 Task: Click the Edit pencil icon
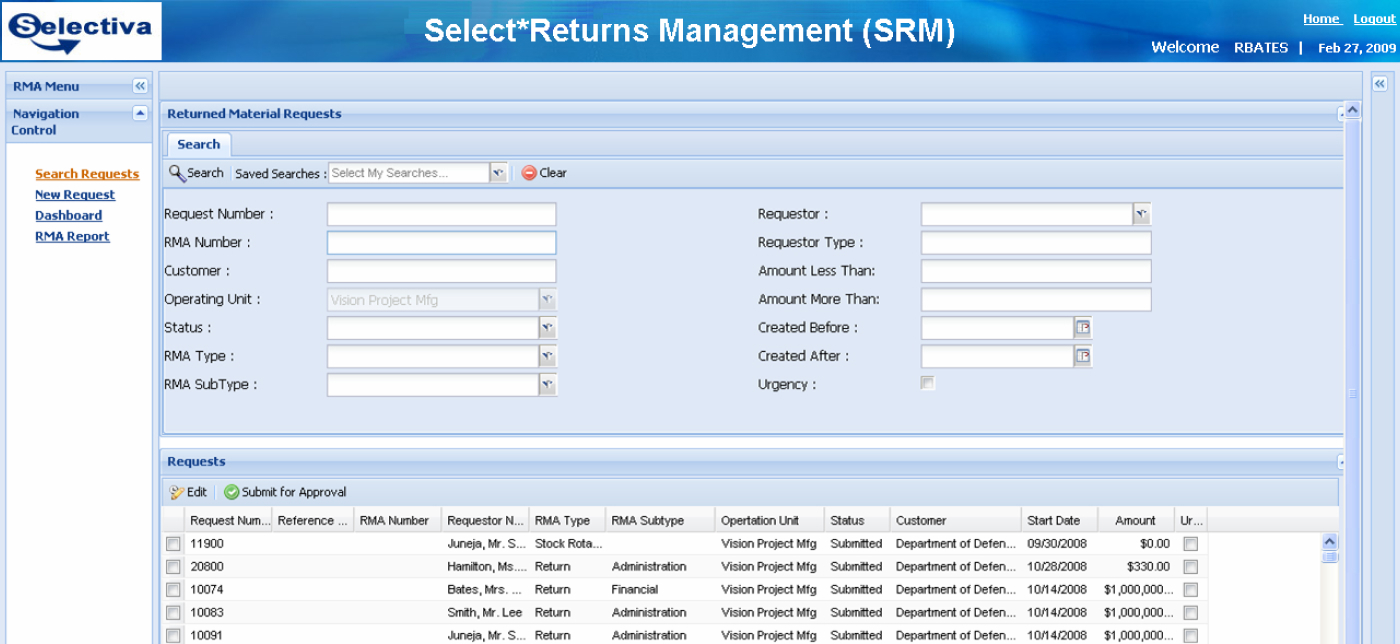click(177, 492)
